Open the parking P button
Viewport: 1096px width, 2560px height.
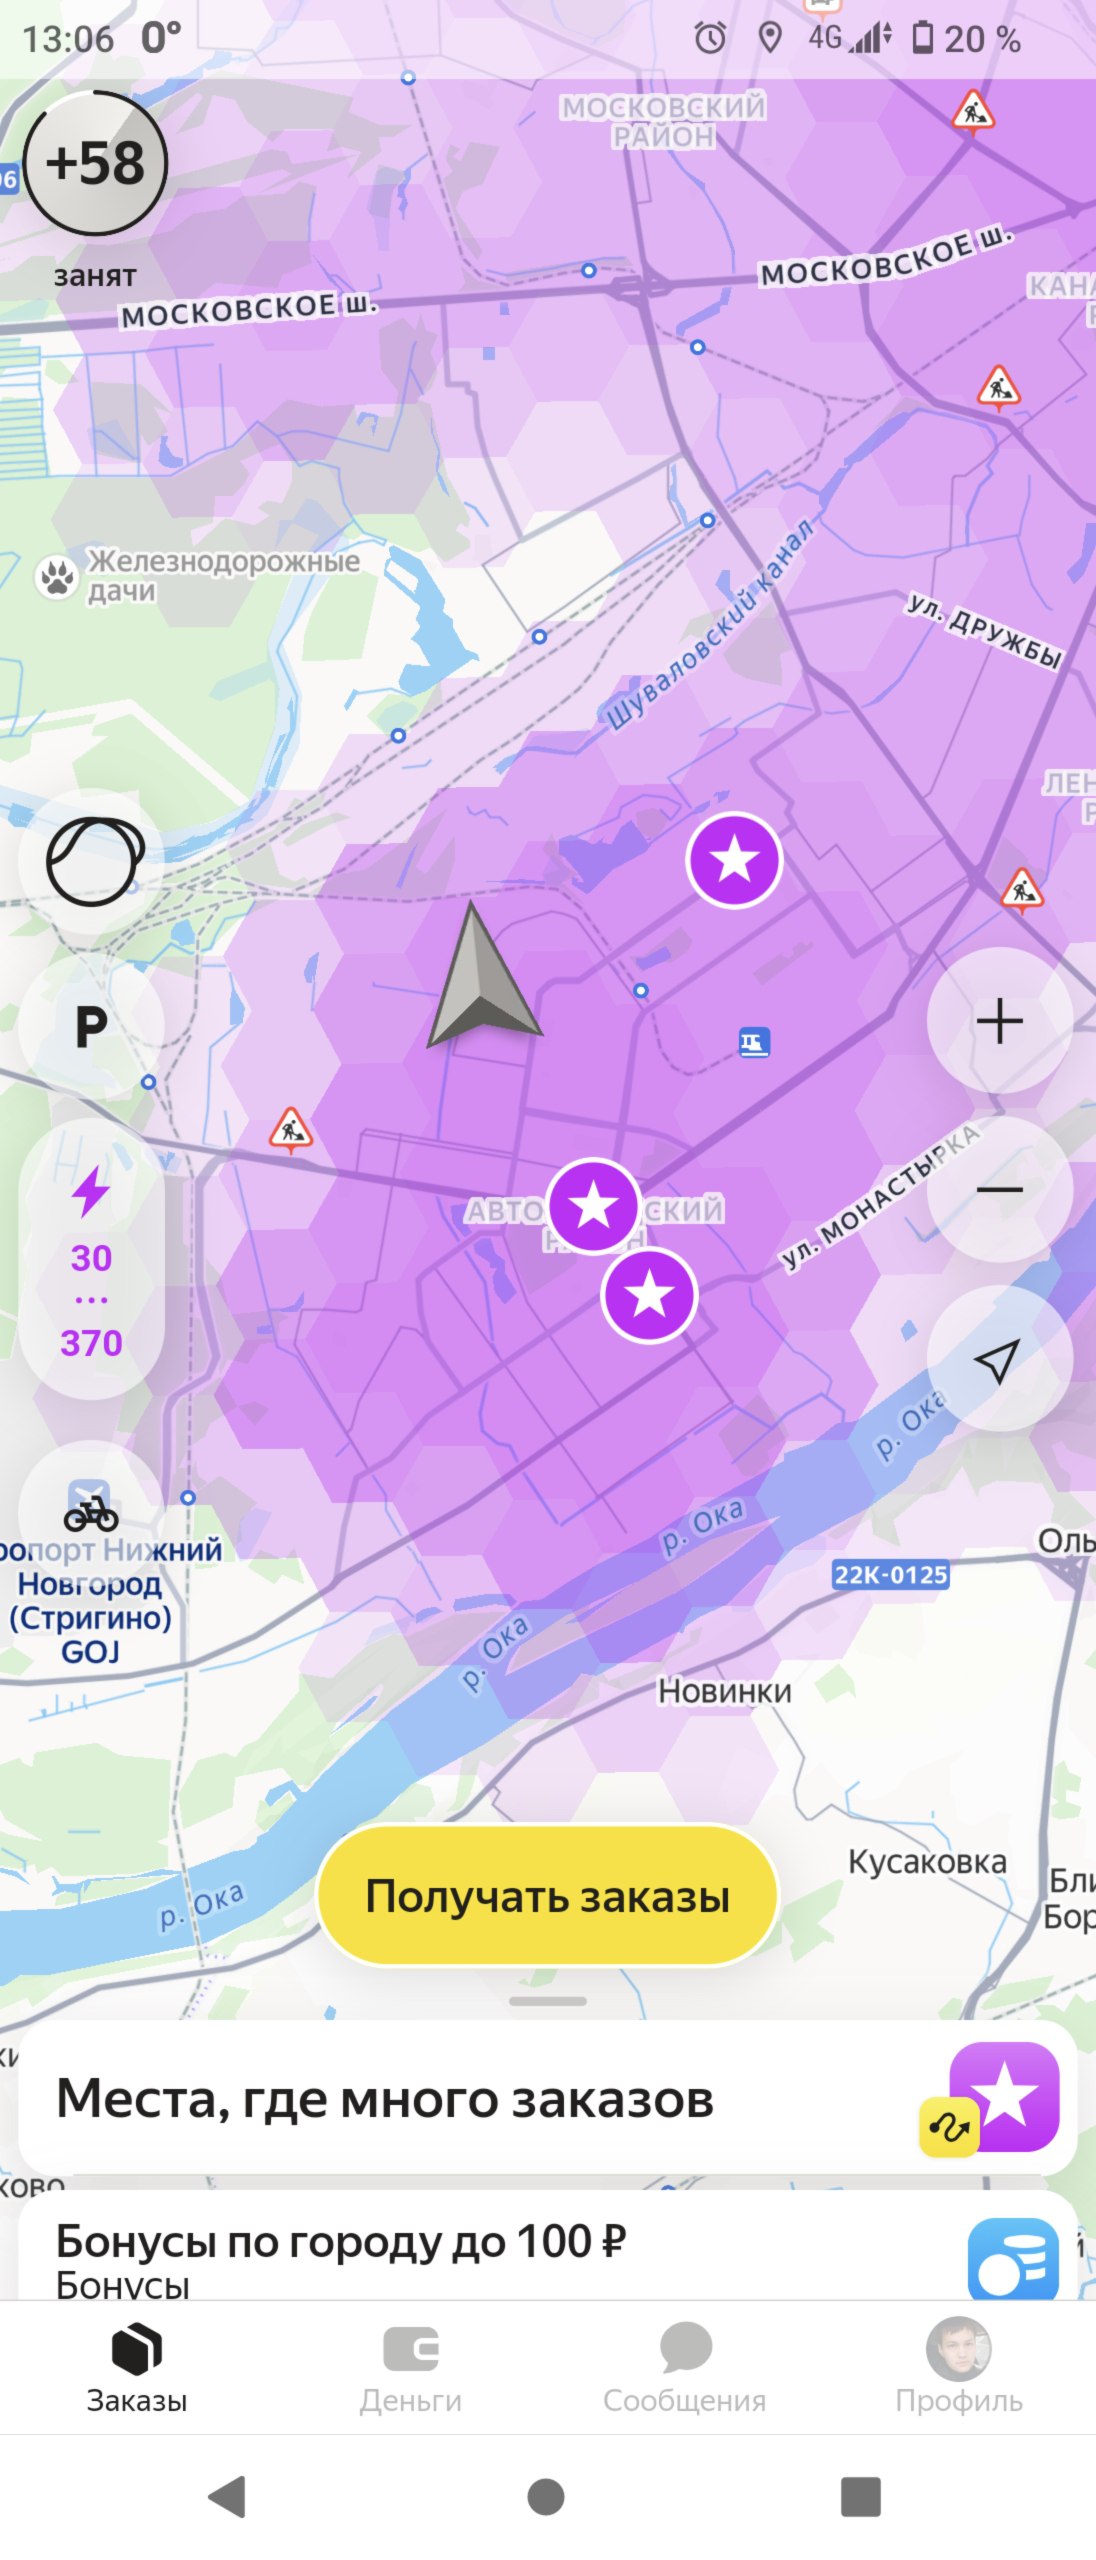pyautogui.click(x=91, y=1027)
